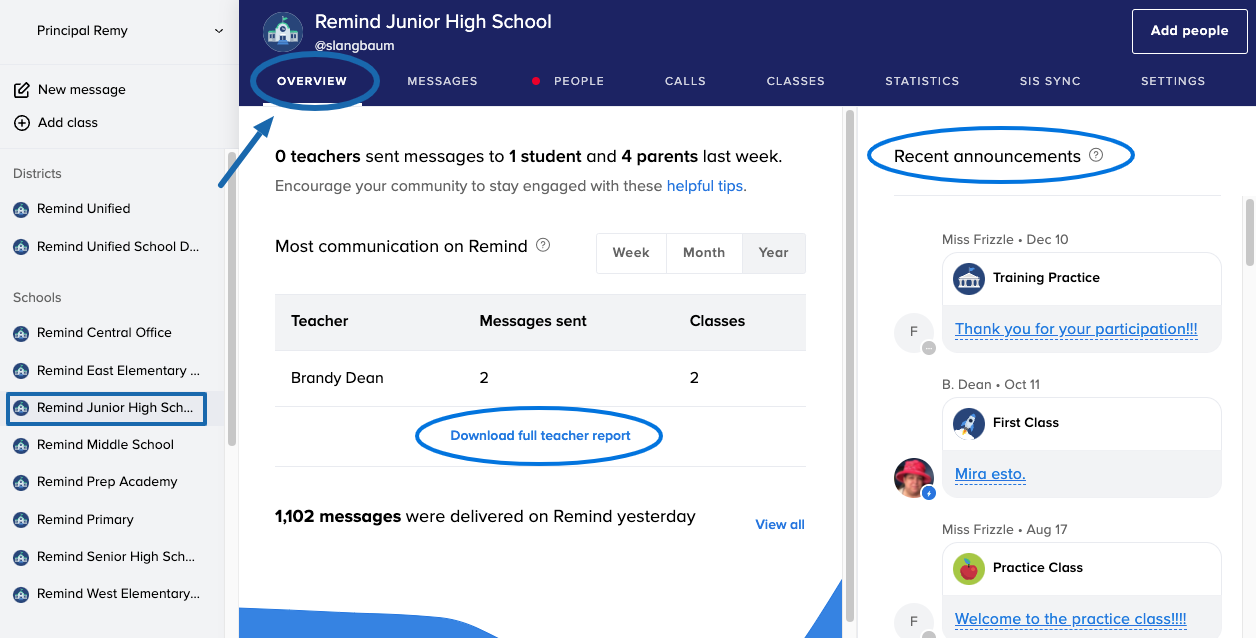This screenshot has height=638, width=1256.
Task: Click the Training Practice class icon
Action: click(x=968, y=278)
